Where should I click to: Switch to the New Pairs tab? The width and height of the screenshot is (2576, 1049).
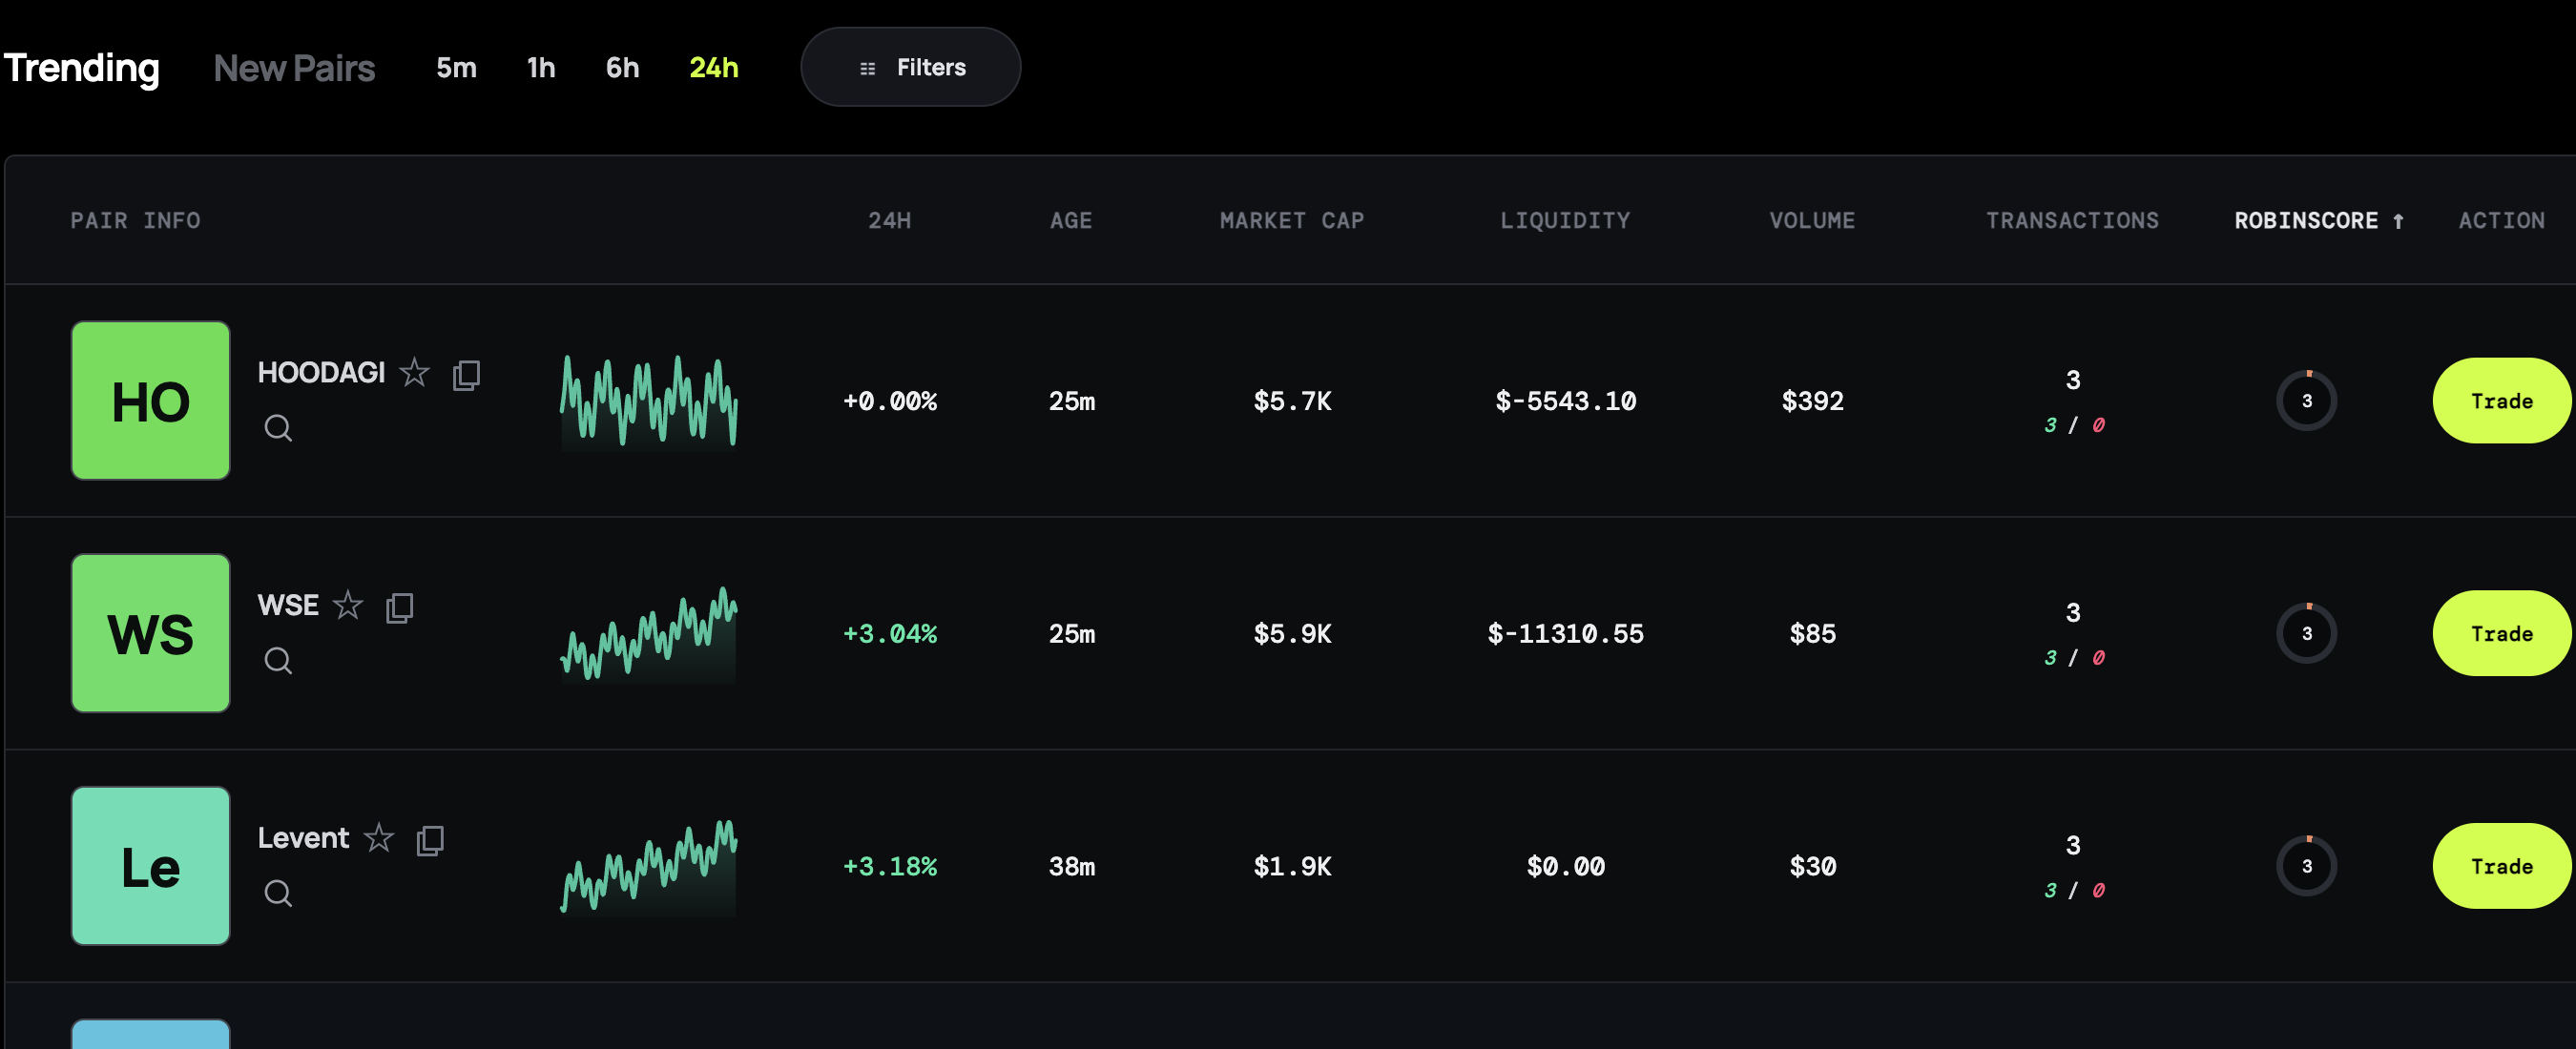pos(294,67)
